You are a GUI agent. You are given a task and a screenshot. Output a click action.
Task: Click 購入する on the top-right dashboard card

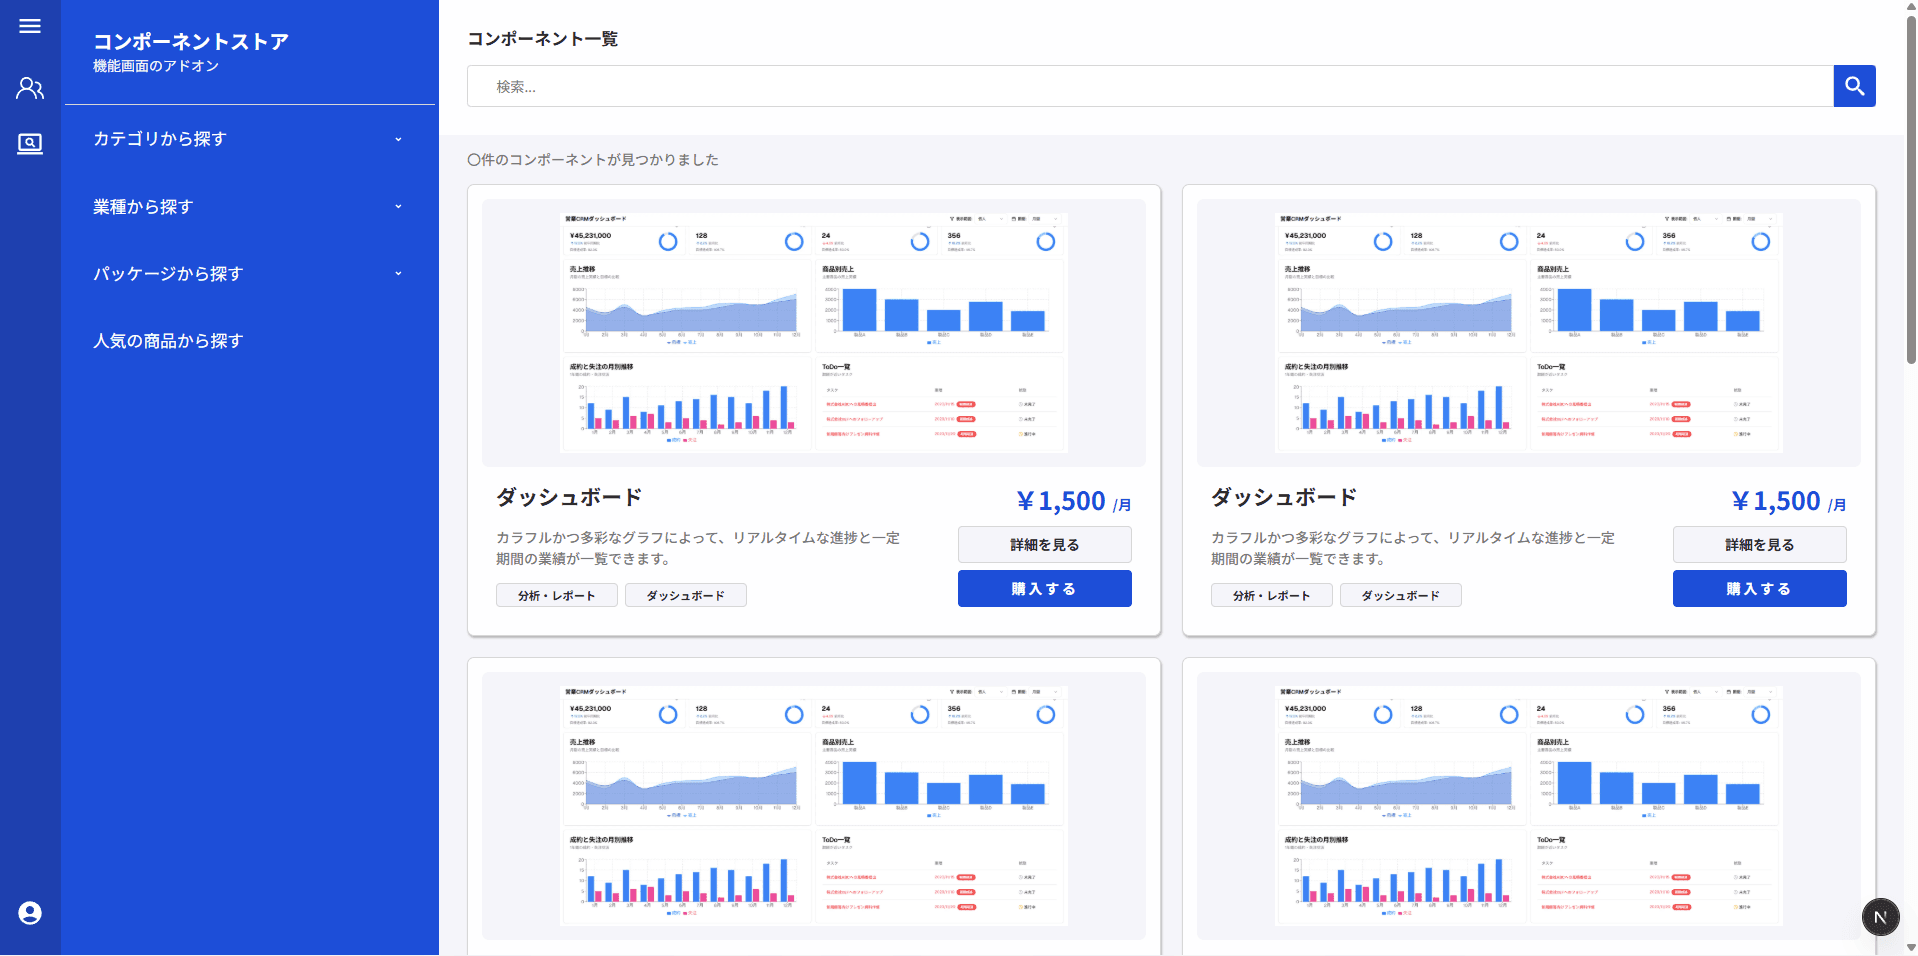click(x=1759, y=588)
